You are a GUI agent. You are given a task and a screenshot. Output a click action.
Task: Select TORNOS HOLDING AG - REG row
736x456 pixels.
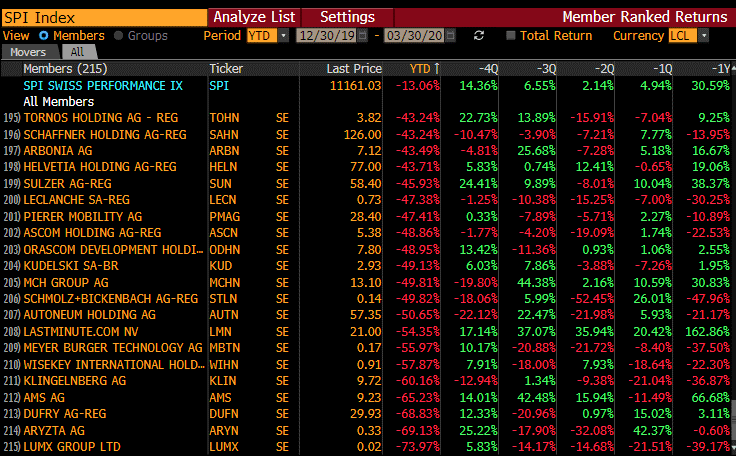coord(366,117)
